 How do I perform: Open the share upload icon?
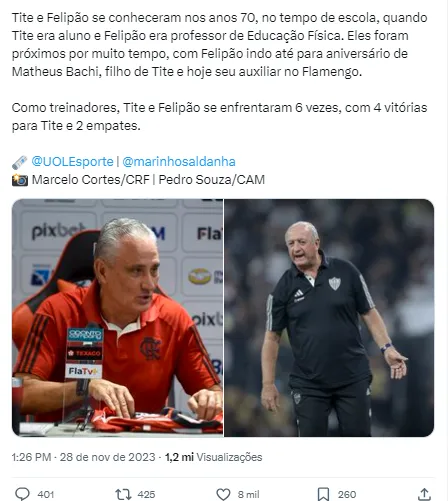pyautogui.click(x=424, y=494)
